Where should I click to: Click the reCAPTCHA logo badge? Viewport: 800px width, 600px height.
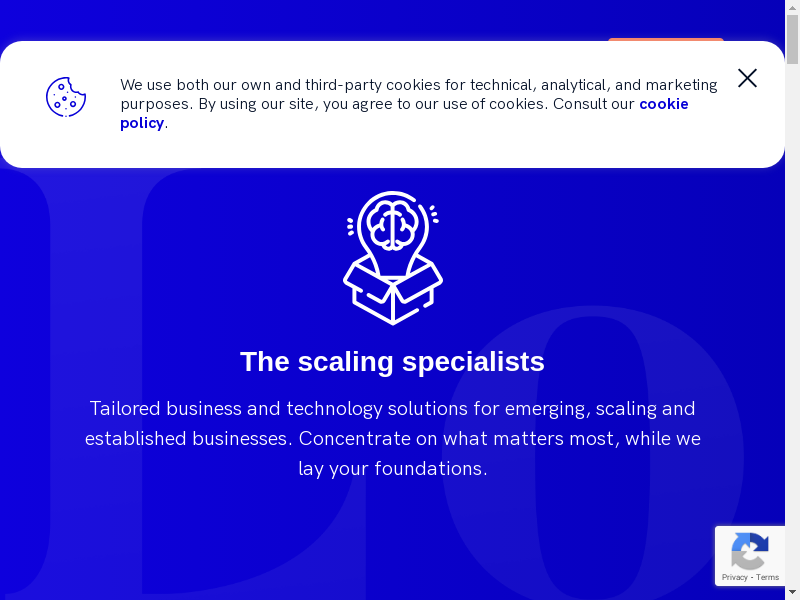749,550
